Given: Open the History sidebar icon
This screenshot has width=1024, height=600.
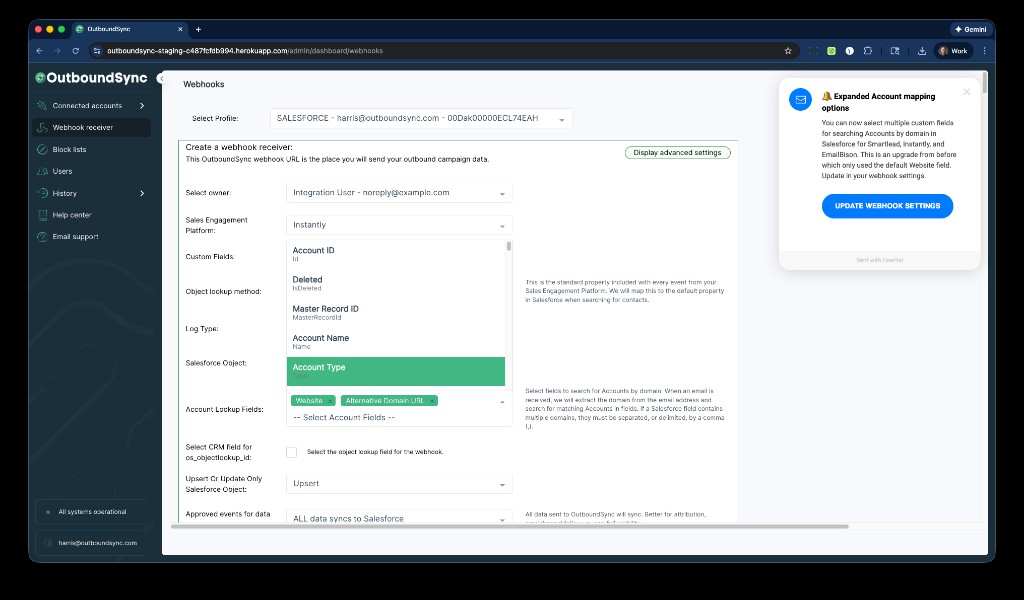Looking at the screenshot, I should pos(42,192).
